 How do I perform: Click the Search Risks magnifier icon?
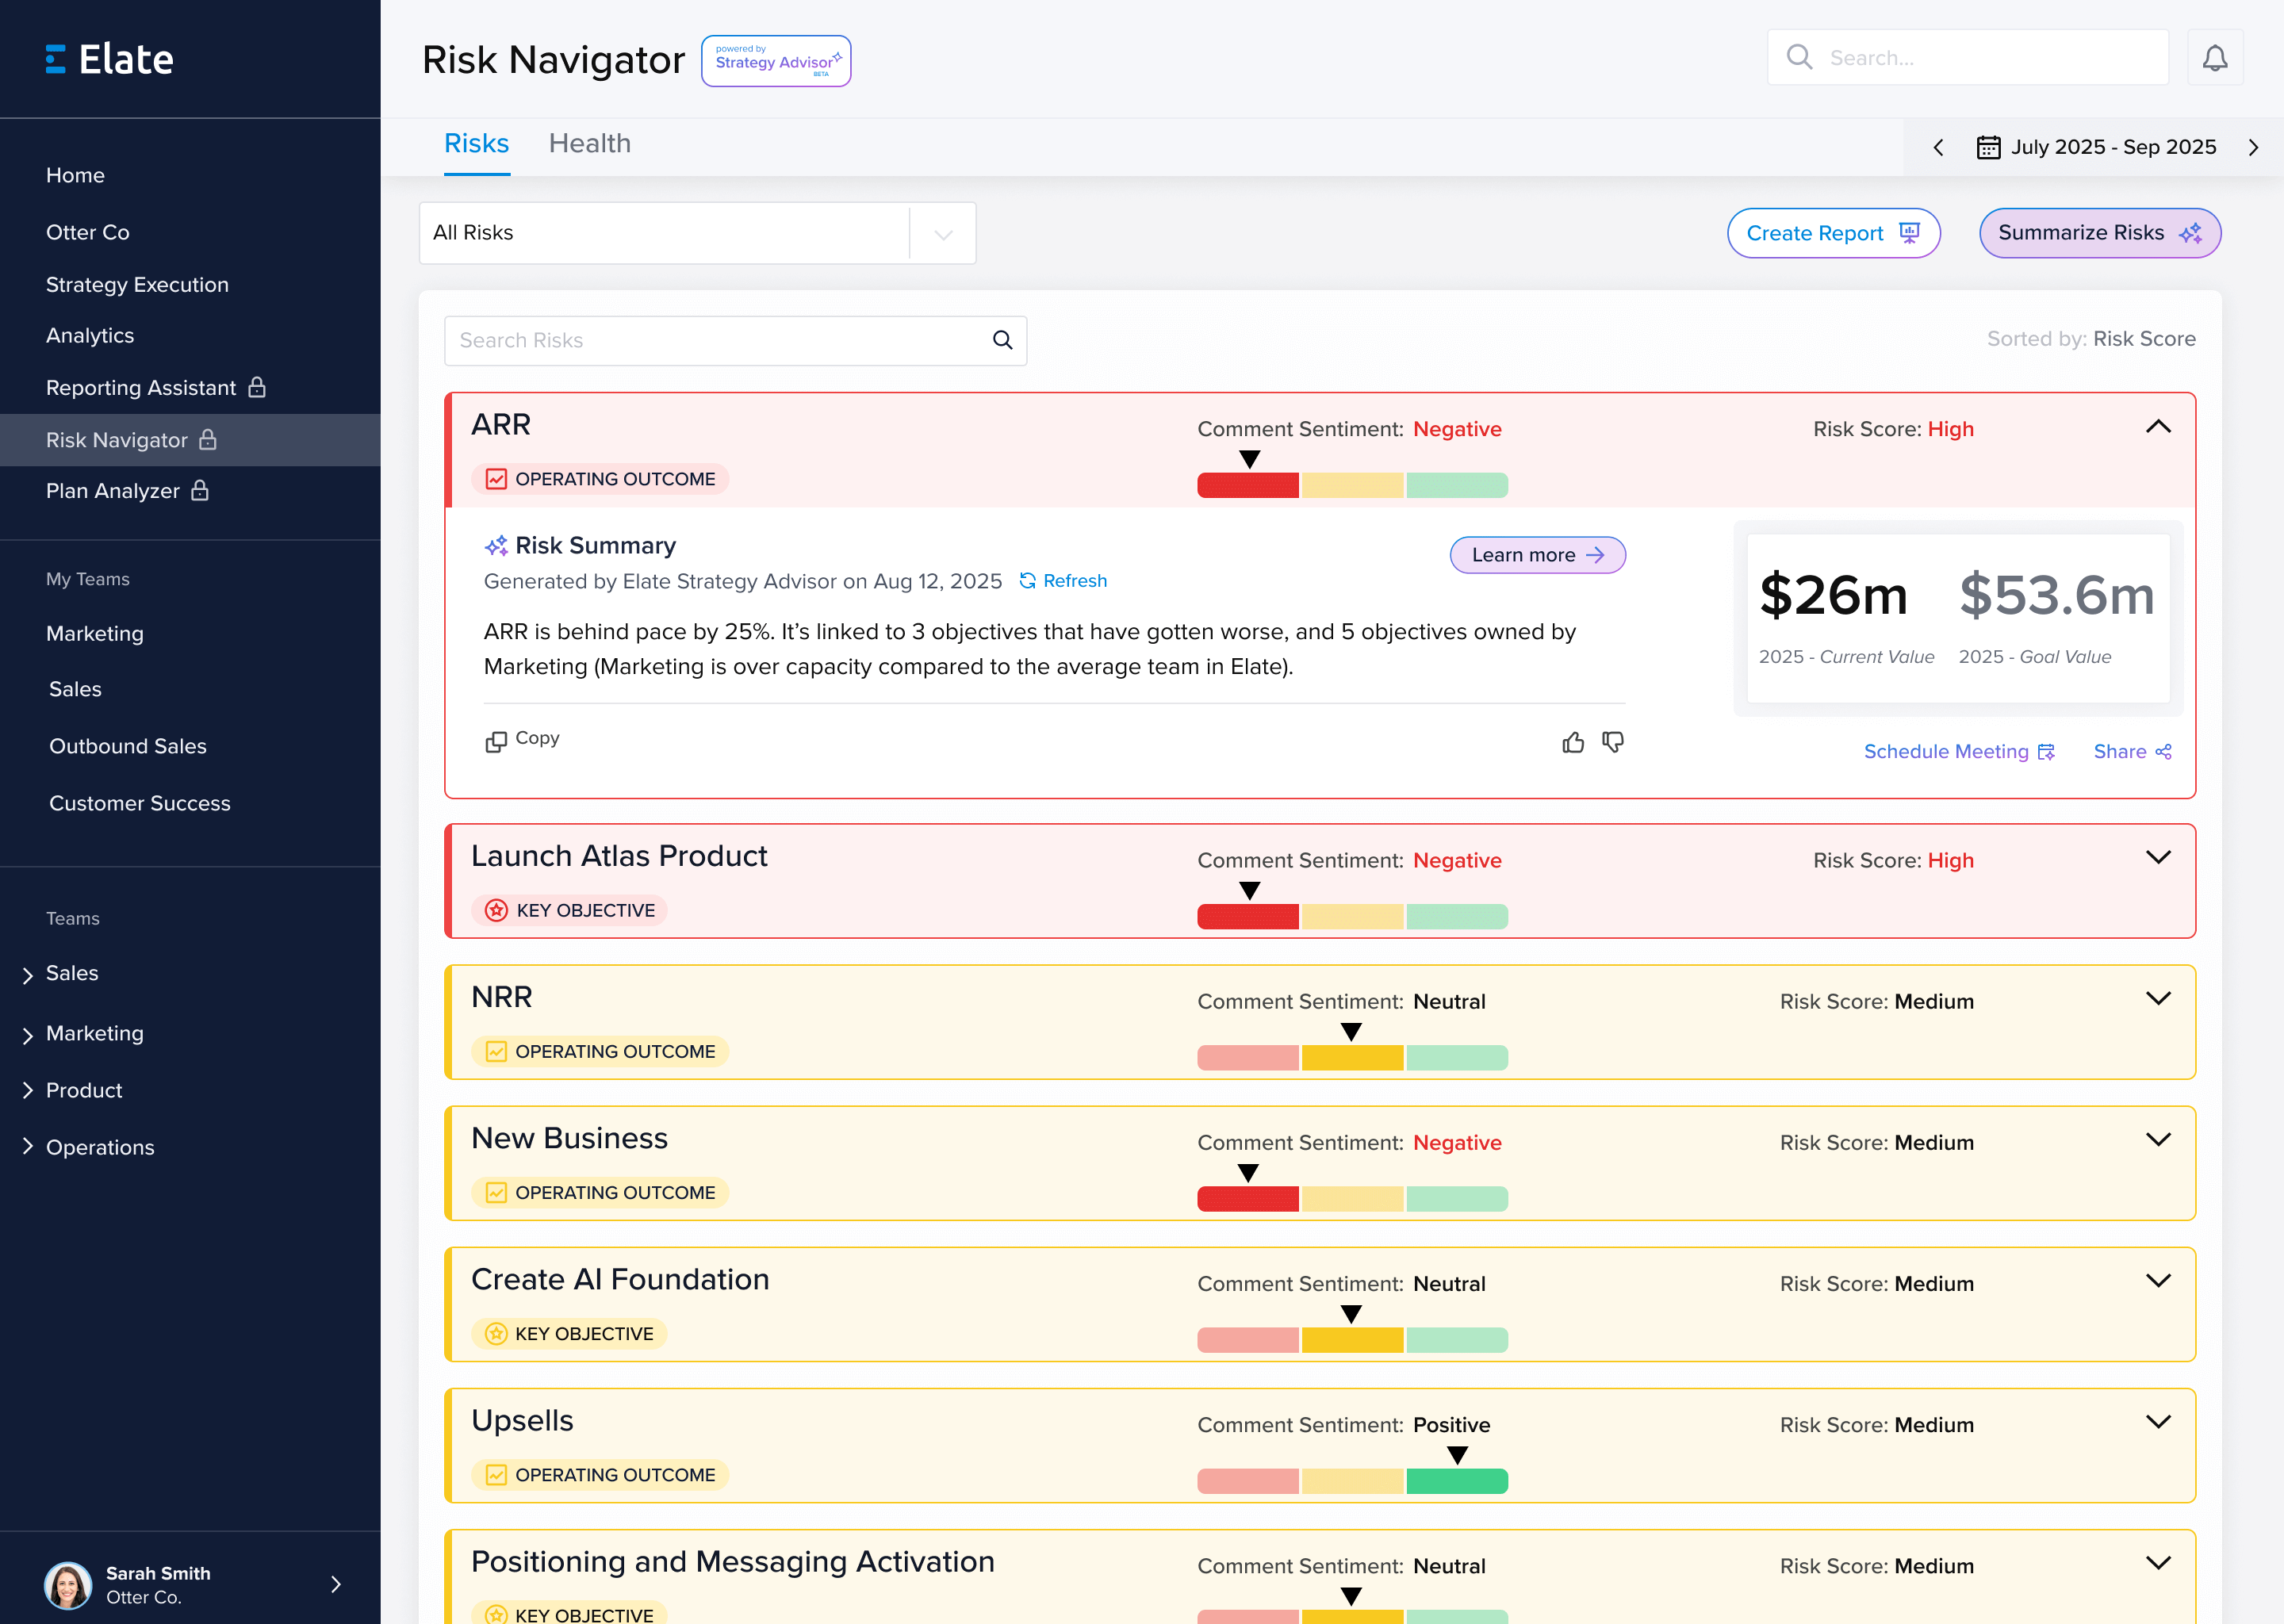(x=1002, y=340)
